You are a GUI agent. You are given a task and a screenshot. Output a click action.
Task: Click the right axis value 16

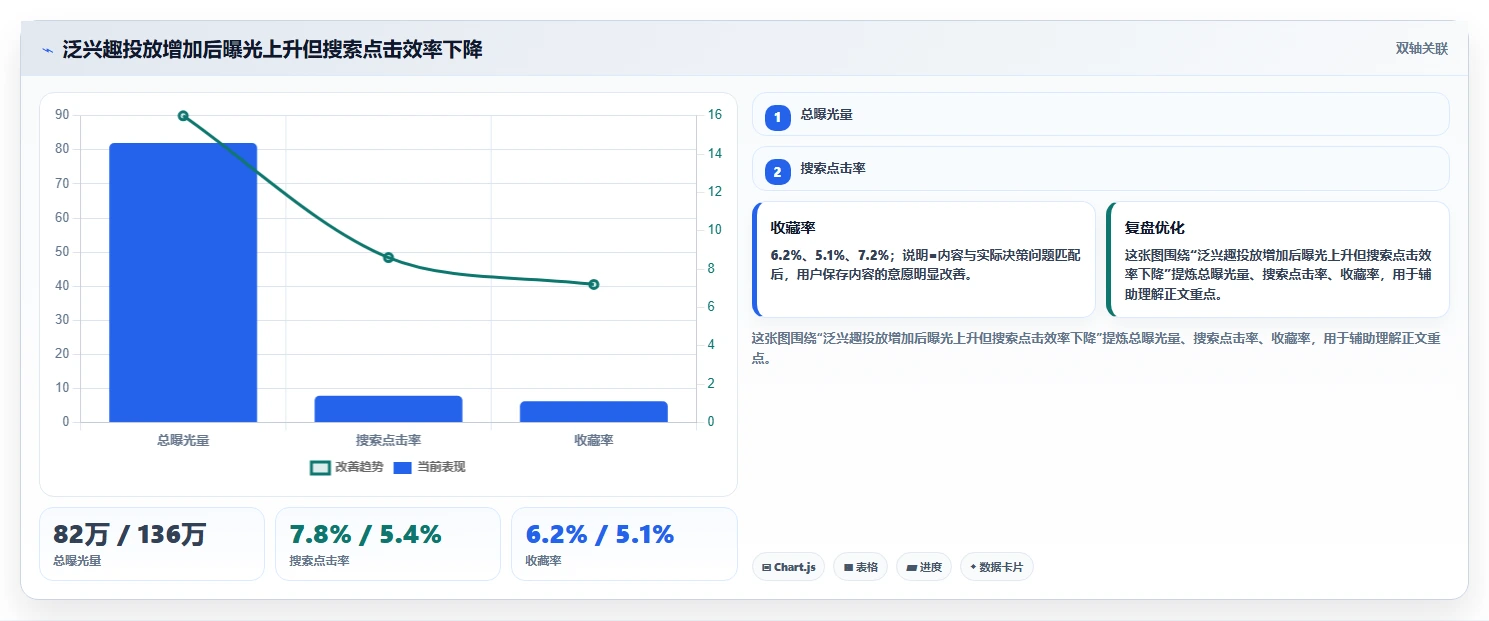click(x=715, y=115)
